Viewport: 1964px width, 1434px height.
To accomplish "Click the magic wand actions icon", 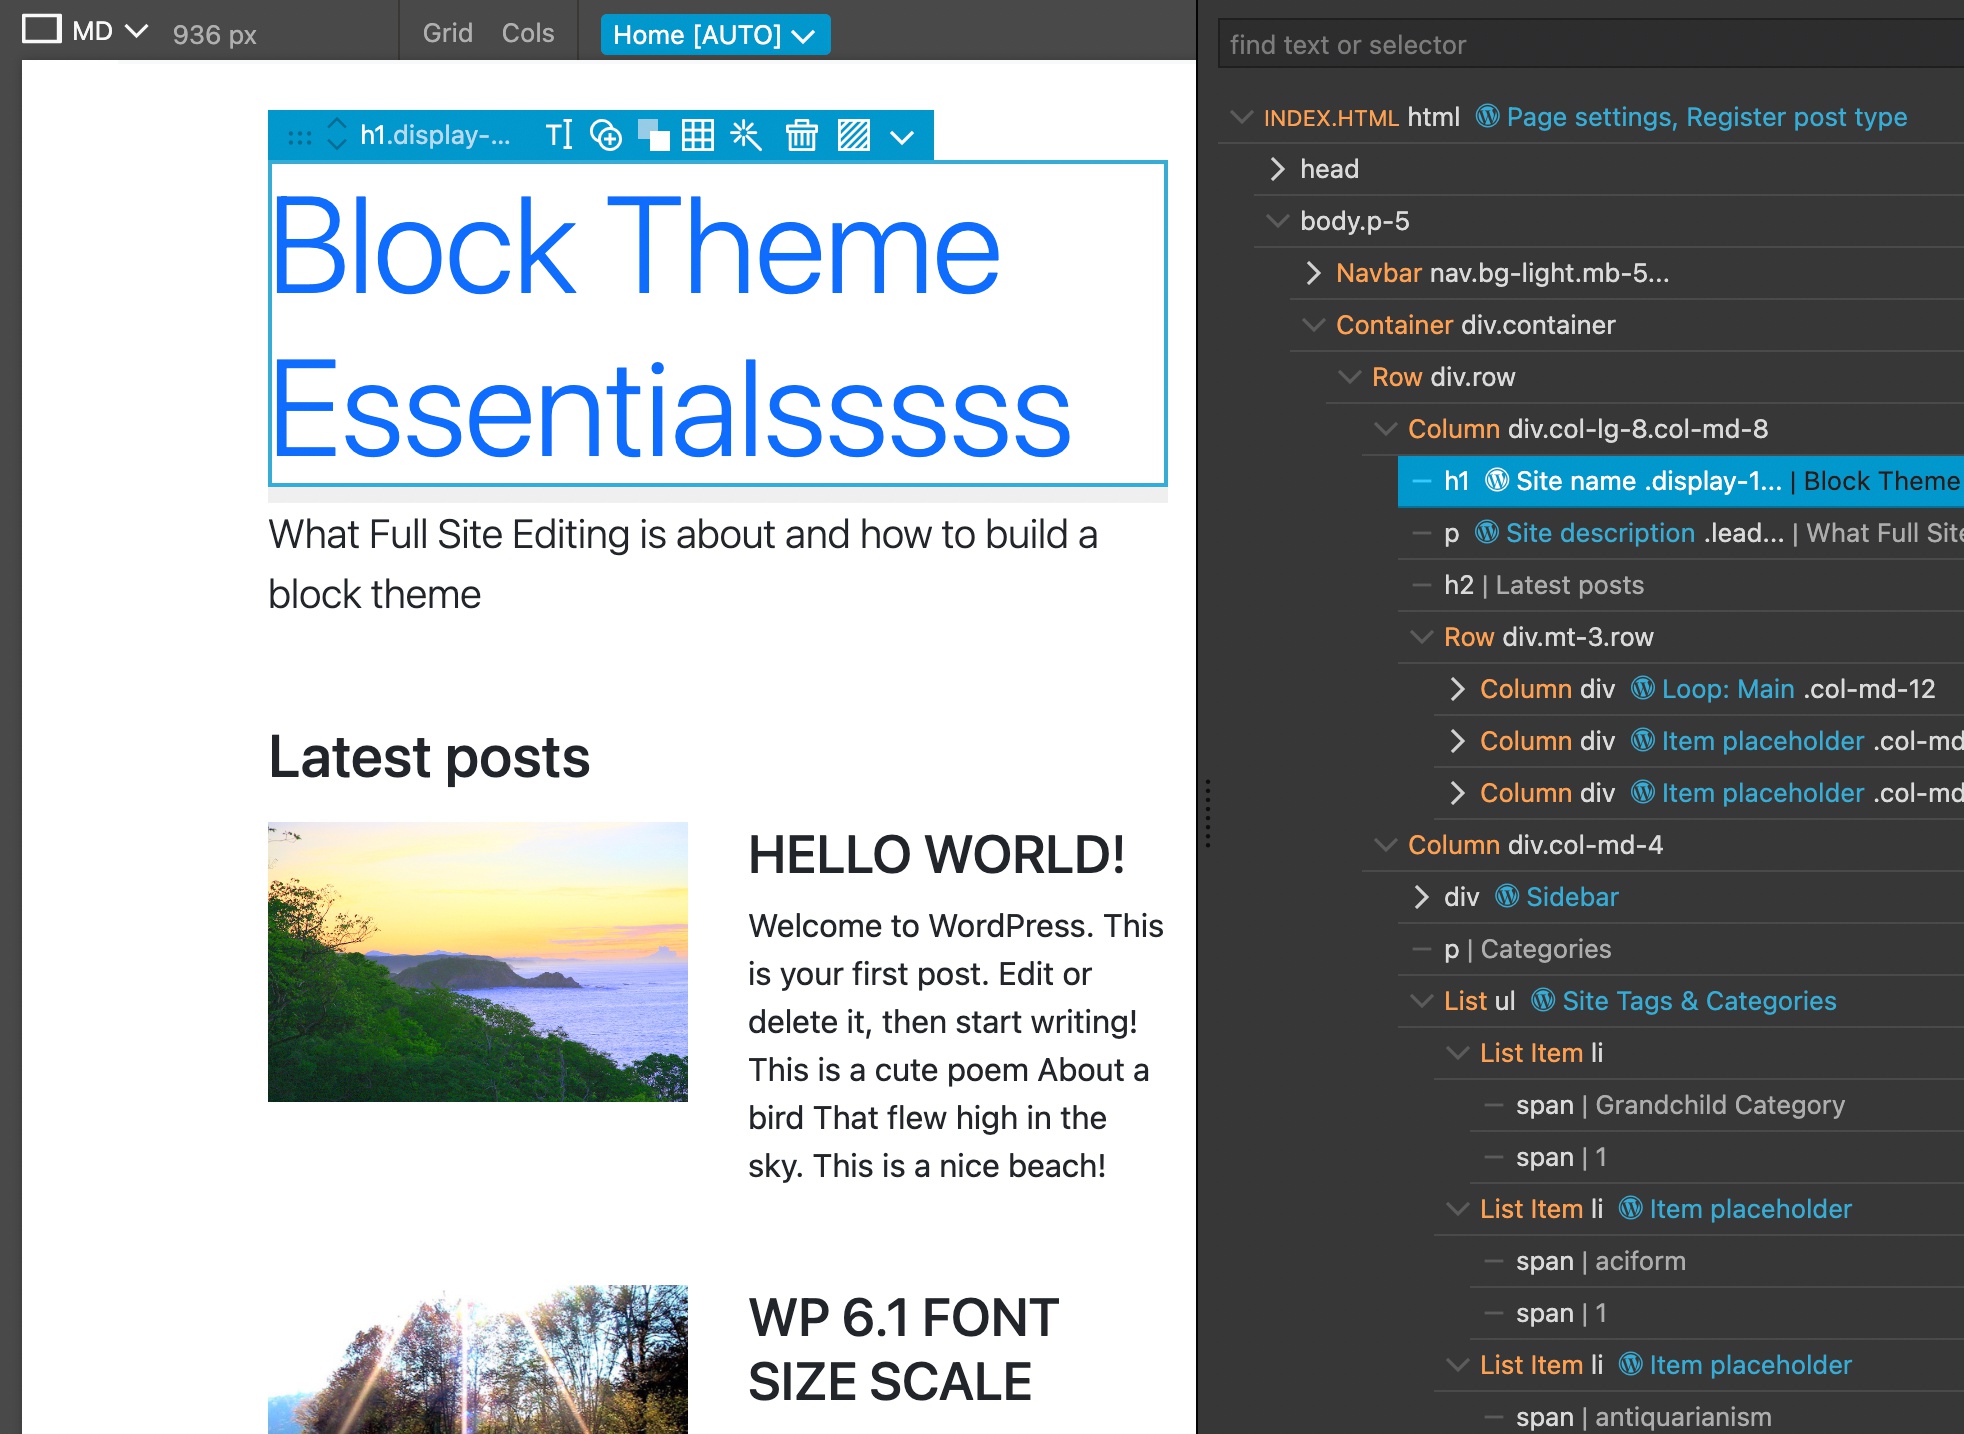I will click(x=746, y=135).
